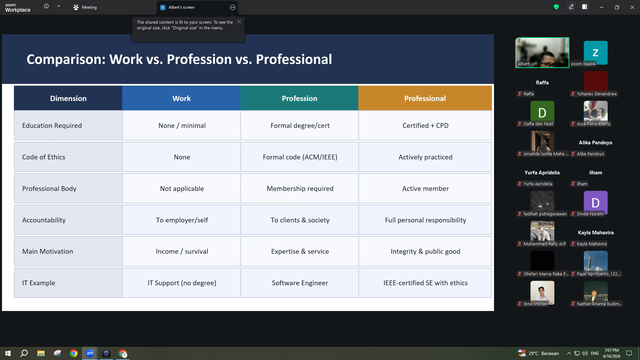Open the volume control in system tray

point(585,353)
